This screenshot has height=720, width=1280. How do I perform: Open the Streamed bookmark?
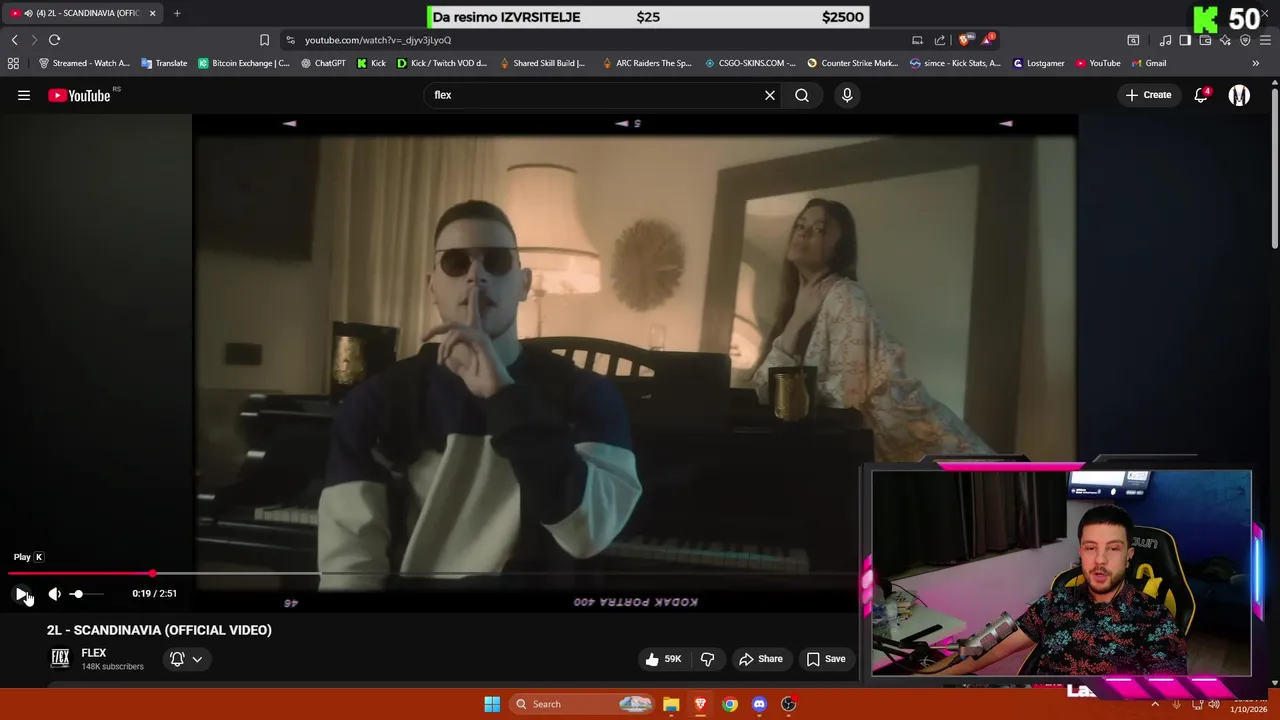(84, 63)
